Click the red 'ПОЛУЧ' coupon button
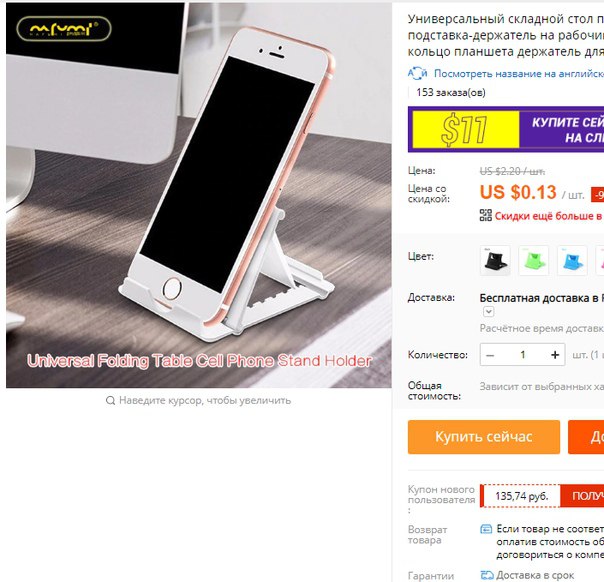This screenshot has width=604, height=582. pyautogui.click(x=582, y=496)
